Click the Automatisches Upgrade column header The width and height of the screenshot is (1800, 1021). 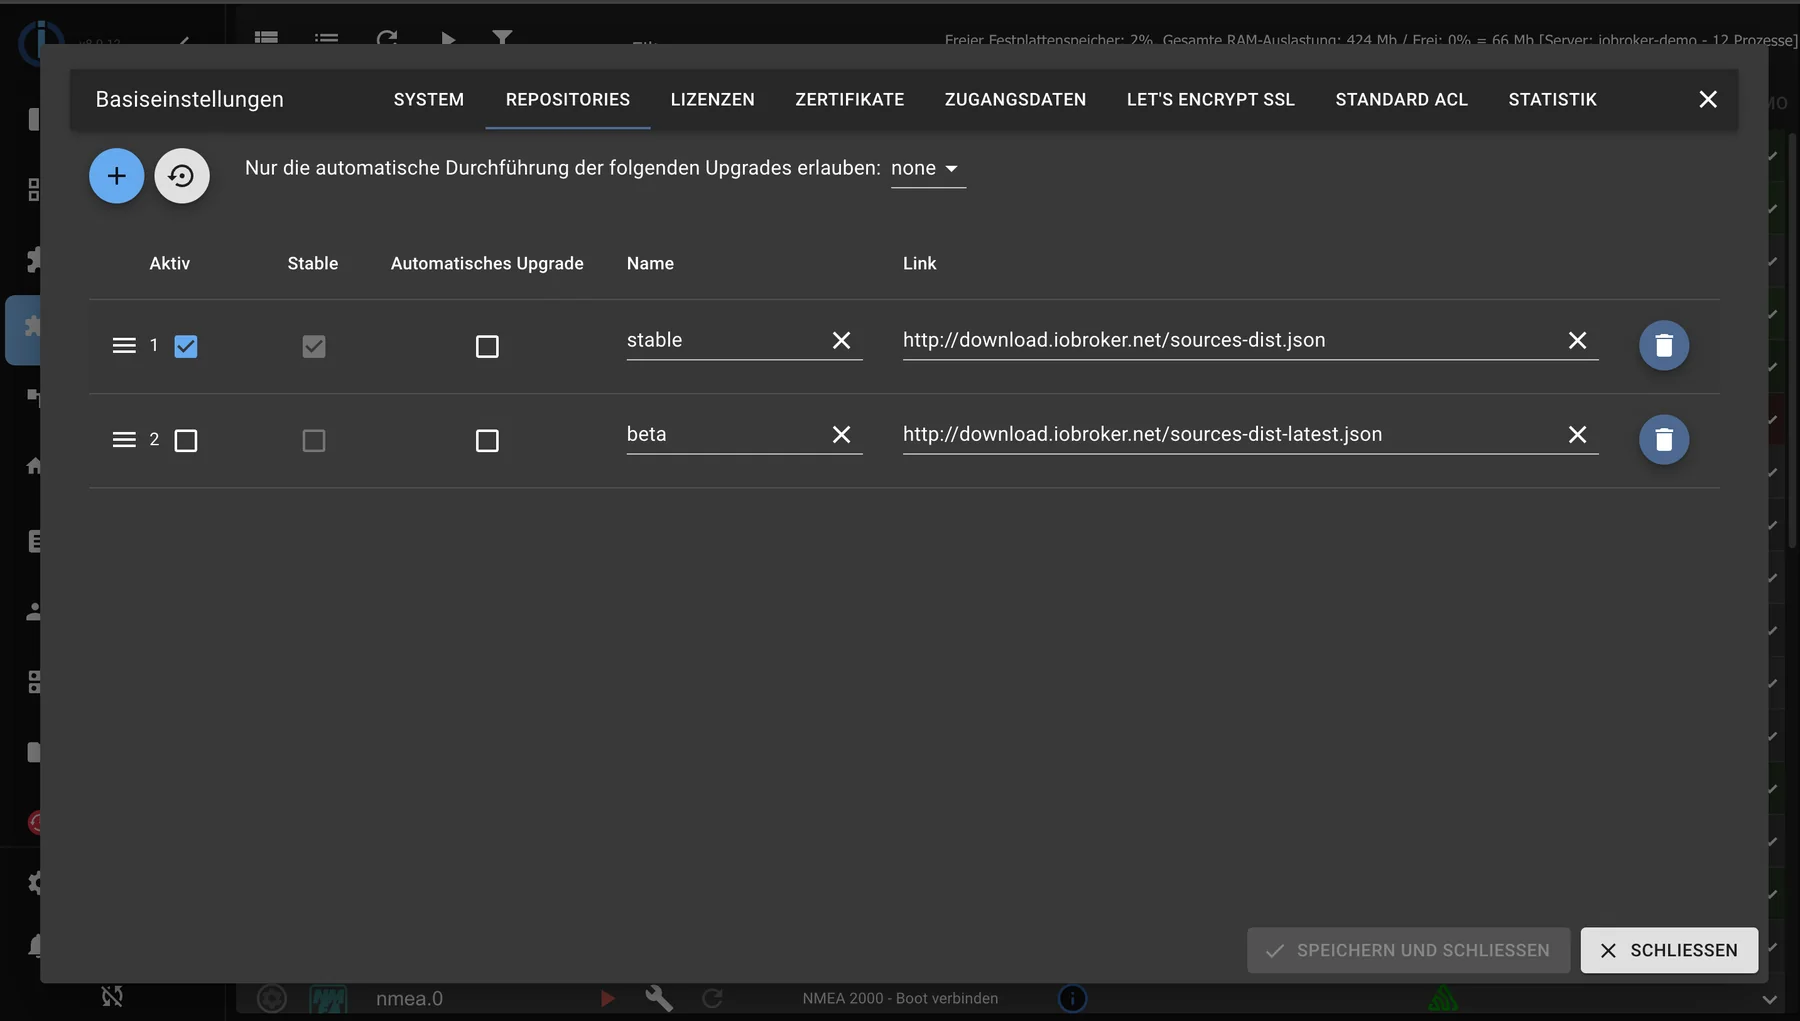point(487,264)
